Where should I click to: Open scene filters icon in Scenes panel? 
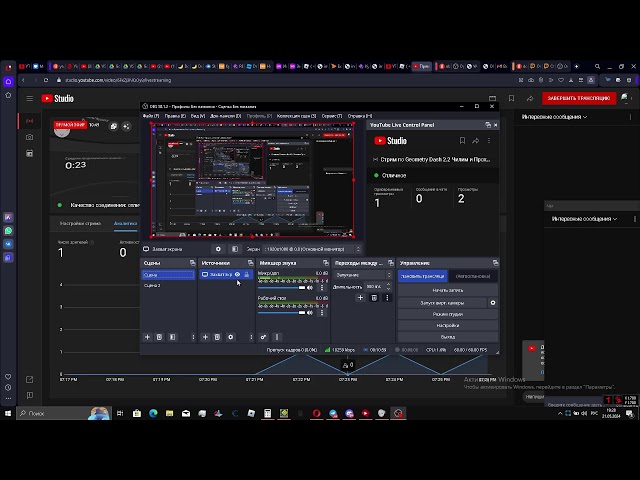[x=173, y=337]
